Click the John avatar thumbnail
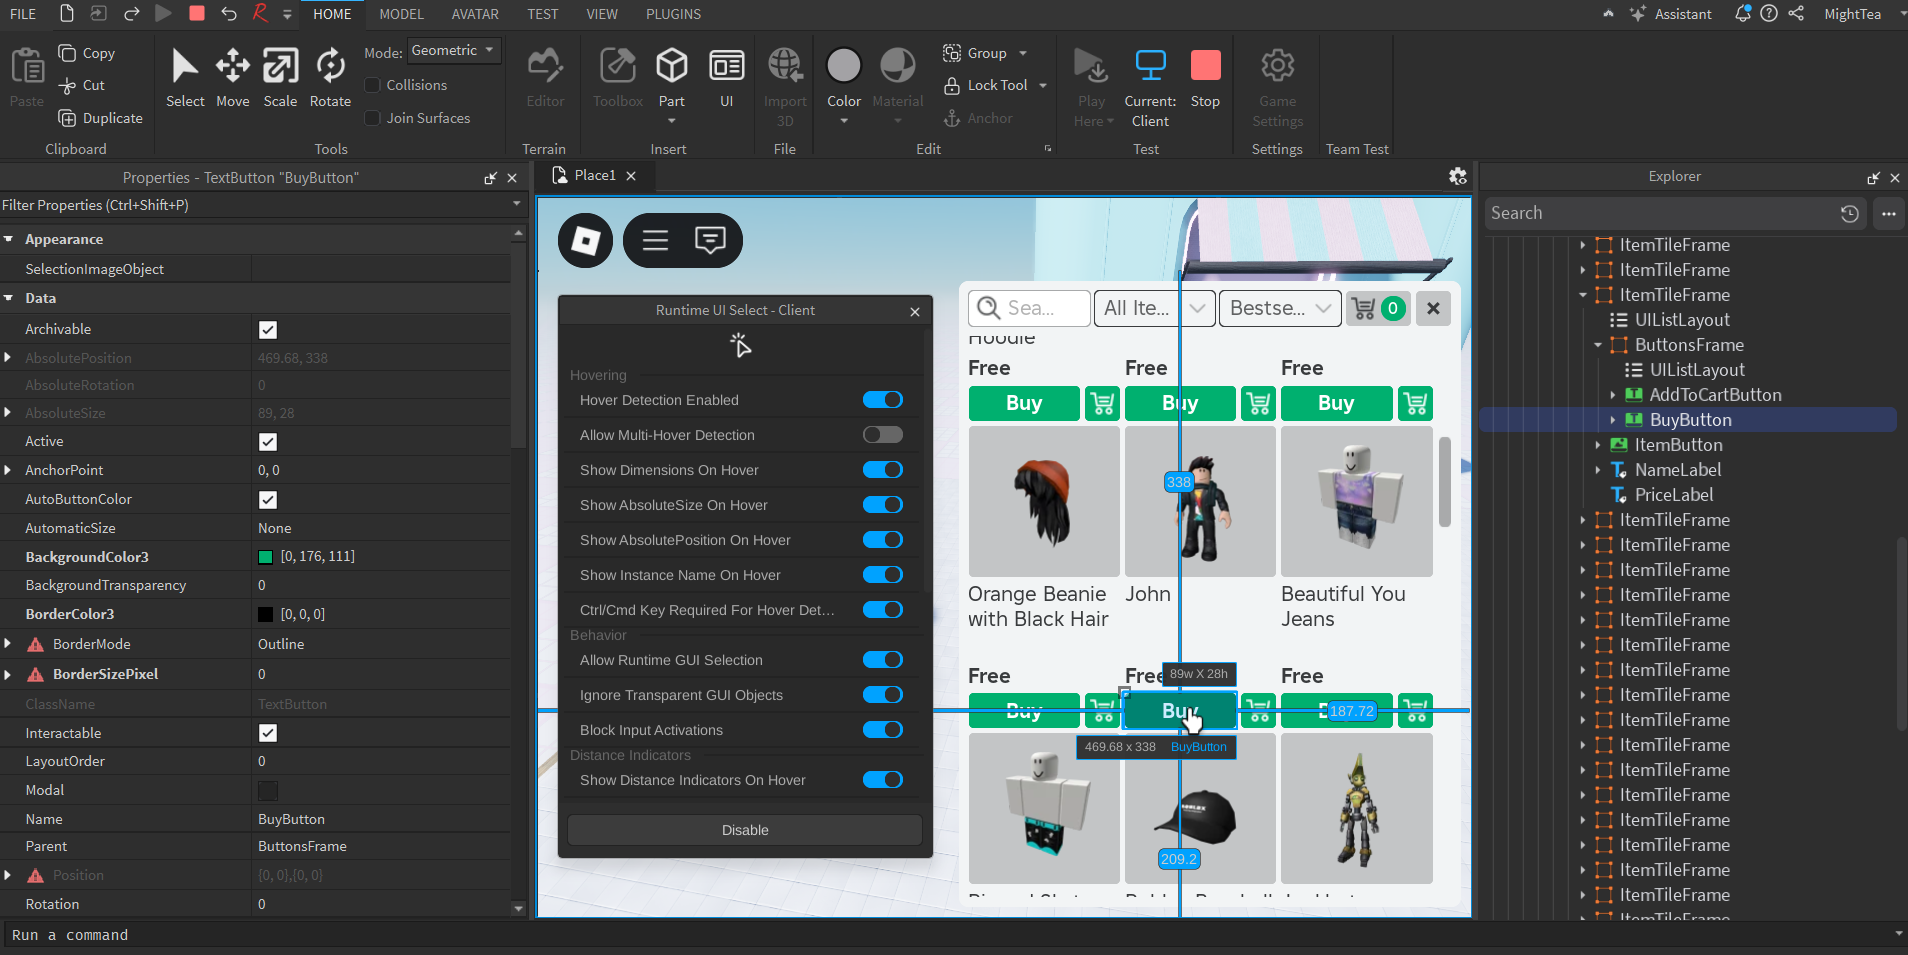This screenshot has height=955, width=1908. click(1200, 501)
